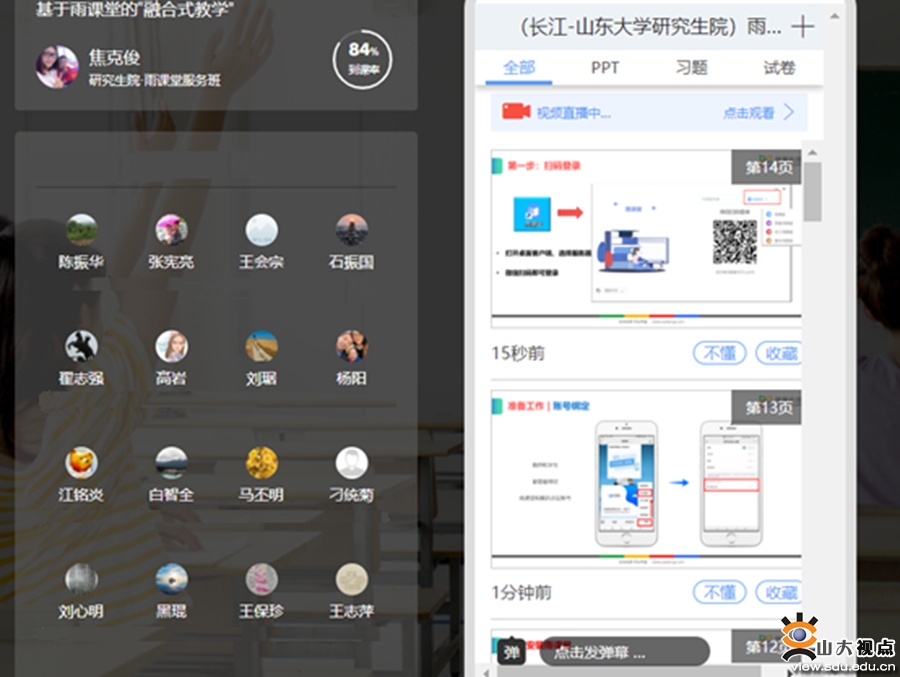Switch to the 习题 tab
900x677 pixels.
[x=691, y=68]
